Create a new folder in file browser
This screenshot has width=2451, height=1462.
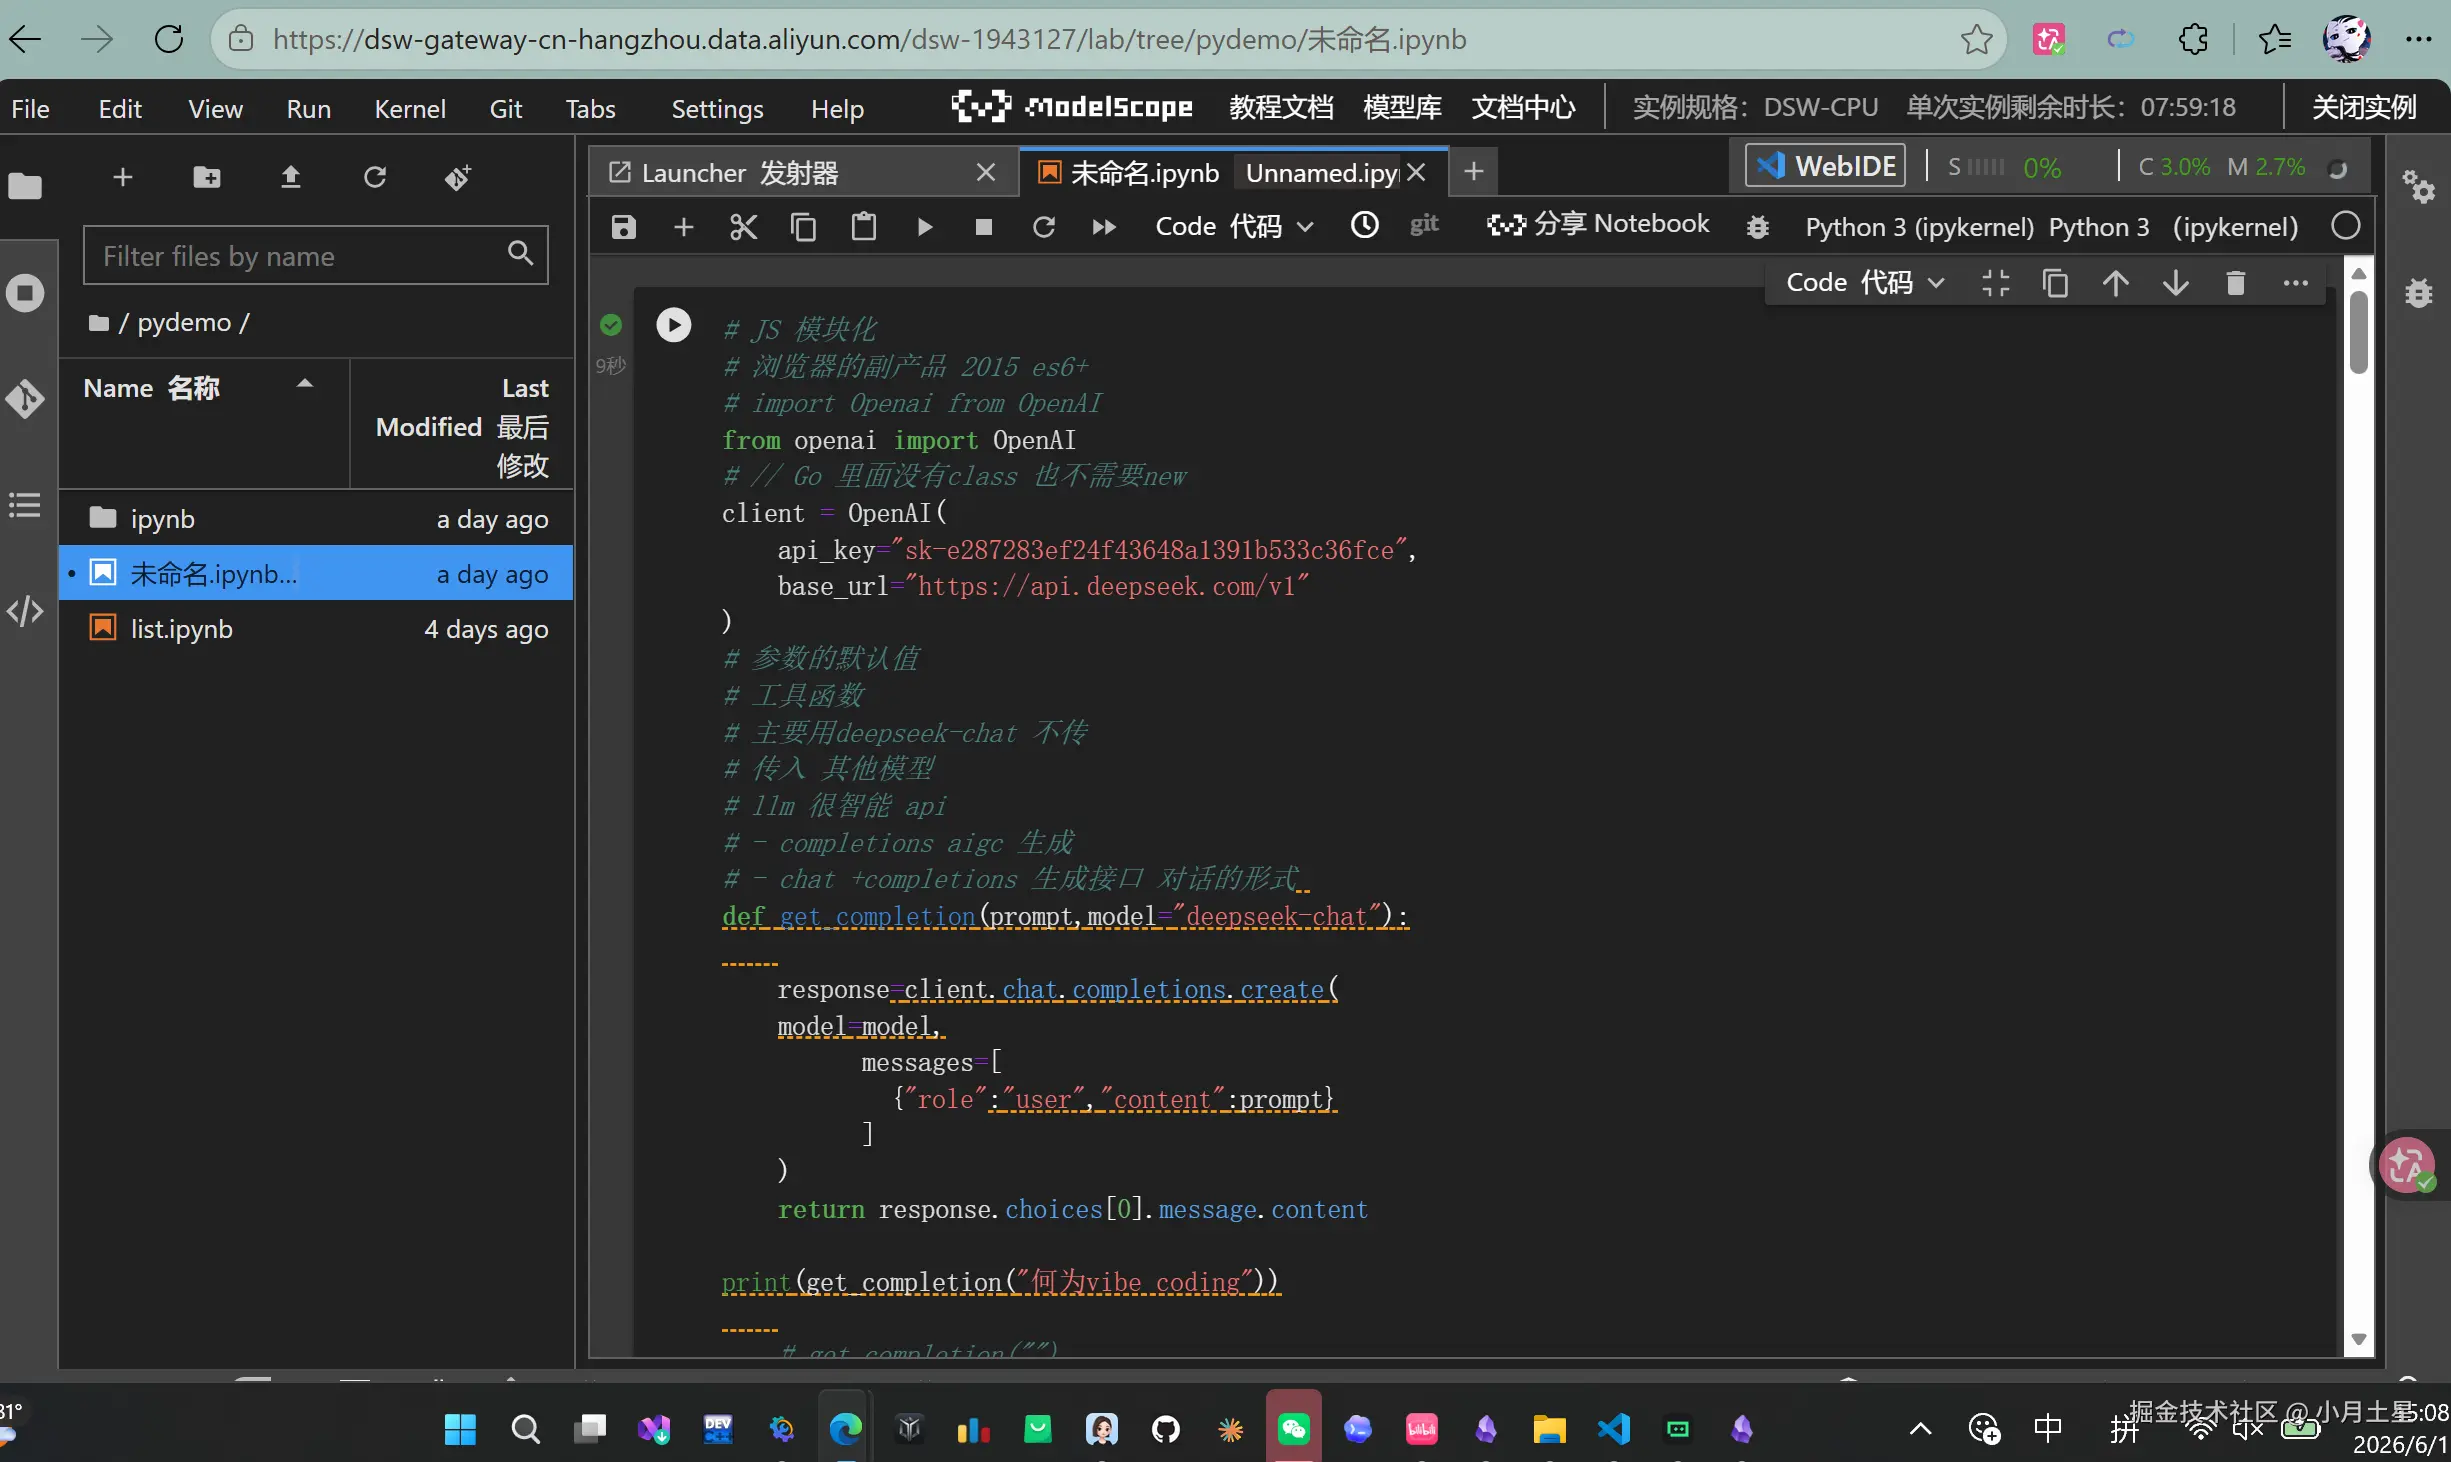coord(207,177)
